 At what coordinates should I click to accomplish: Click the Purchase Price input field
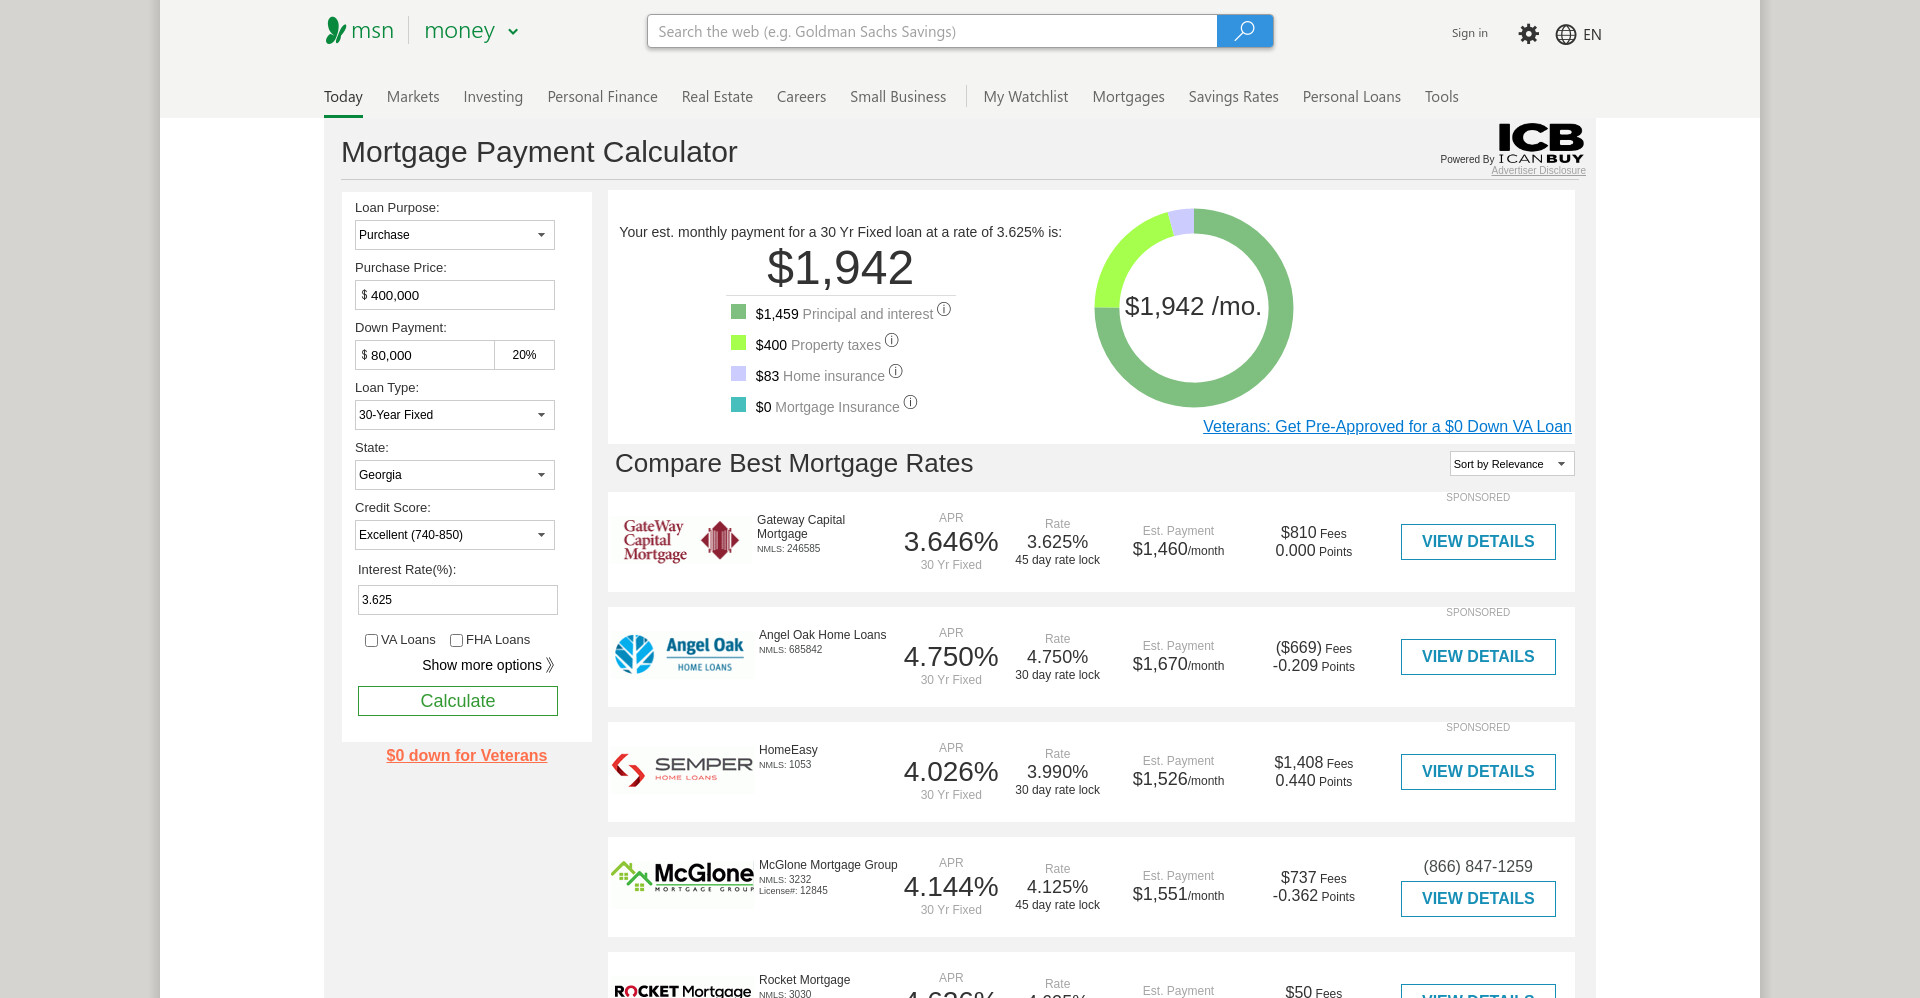[x=455, y=295]
